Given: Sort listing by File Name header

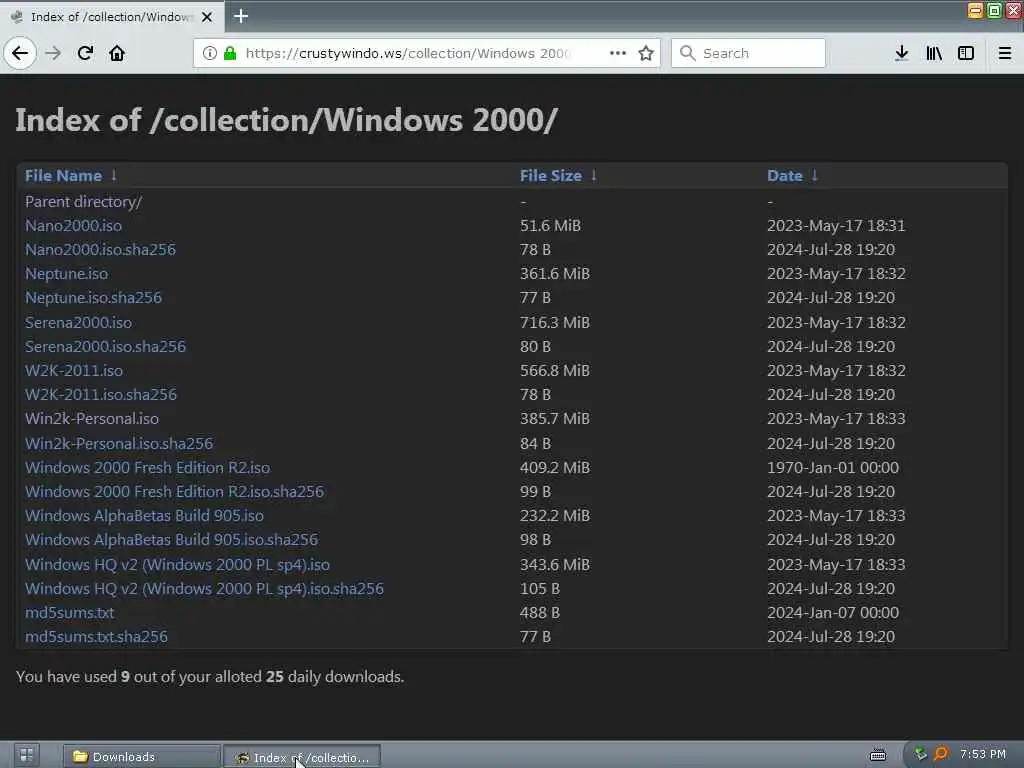Looking at the screenshot, I should point(63,176).
